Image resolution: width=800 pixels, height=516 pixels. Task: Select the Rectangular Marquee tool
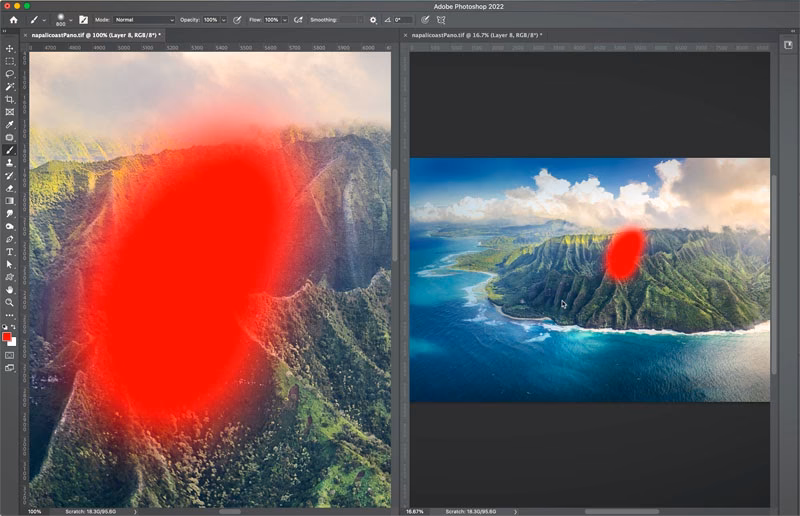9,61
